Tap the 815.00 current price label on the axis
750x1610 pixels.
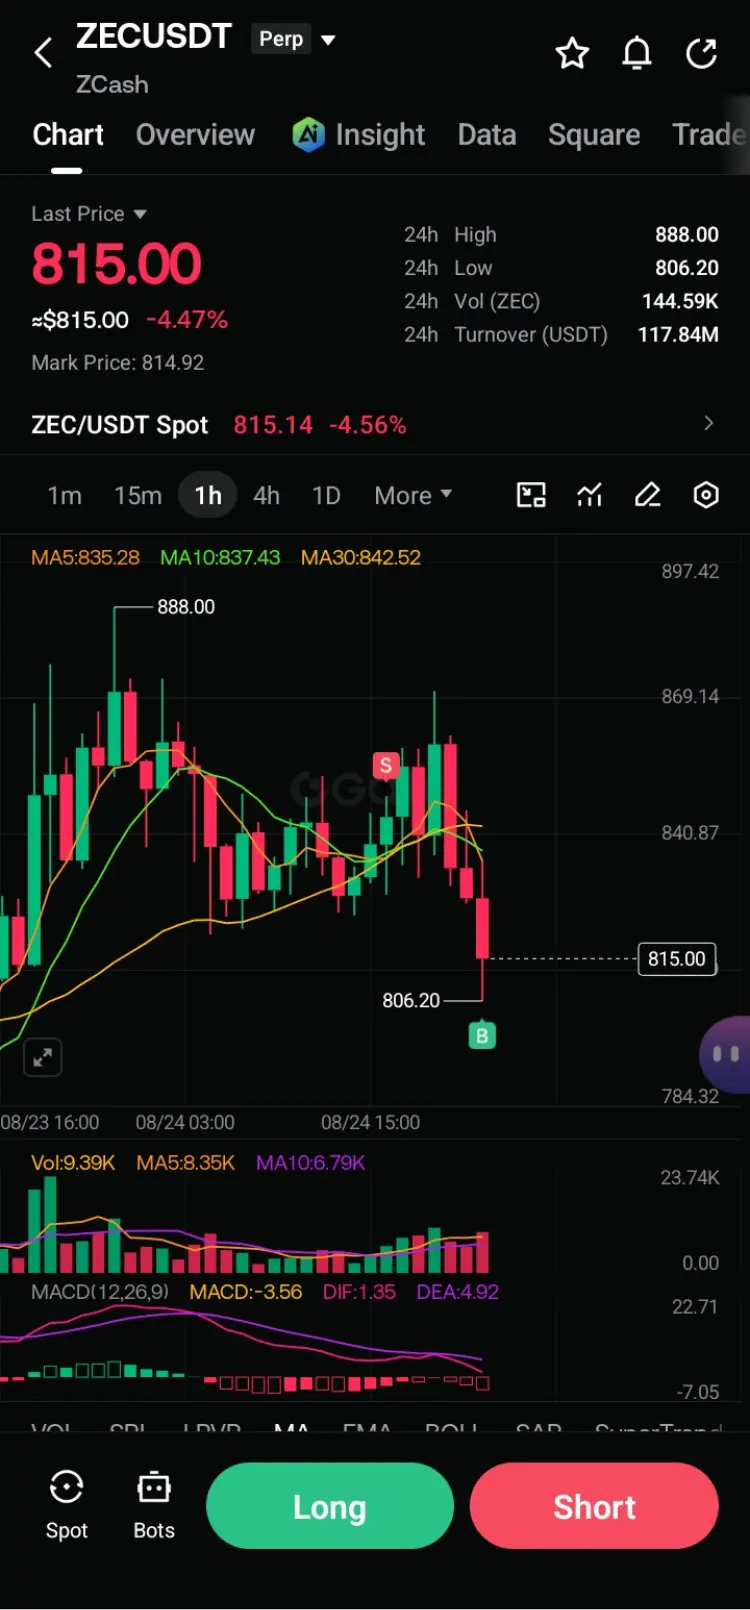click(677, 959)
